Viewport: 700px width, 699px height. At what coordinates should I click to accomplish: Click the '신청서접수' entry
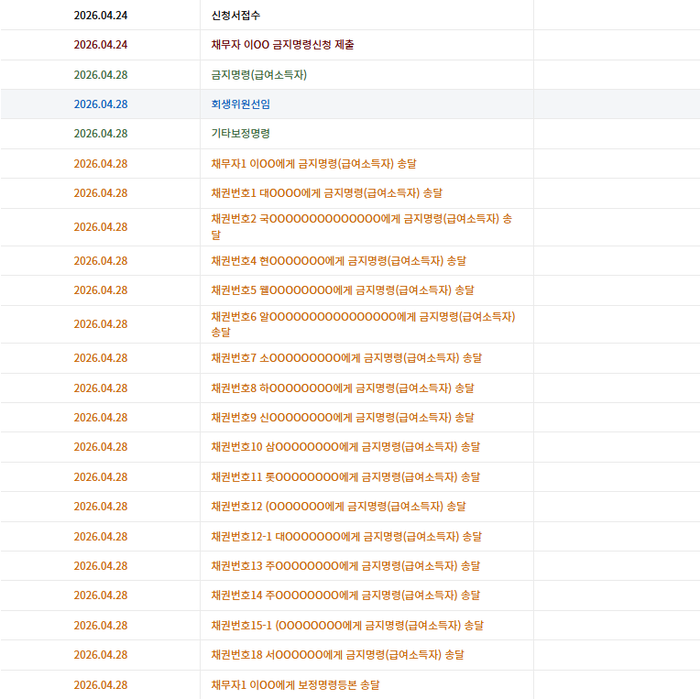tap(235, 15)
